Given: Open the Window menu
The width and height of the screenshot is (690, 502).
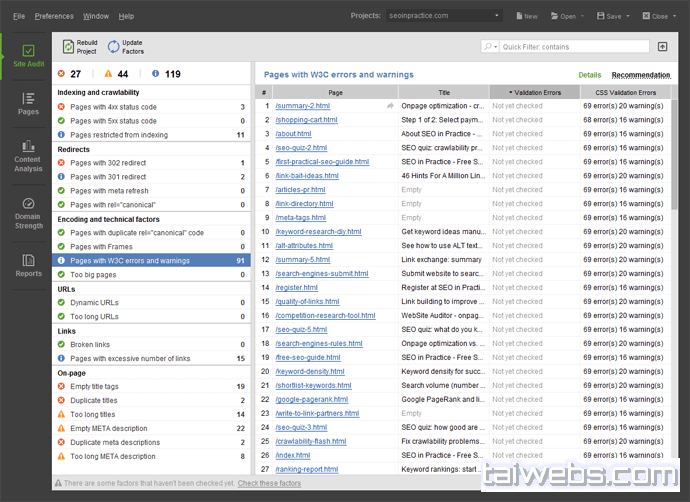Looking at the screenshot, I should [x=96, y=16].
